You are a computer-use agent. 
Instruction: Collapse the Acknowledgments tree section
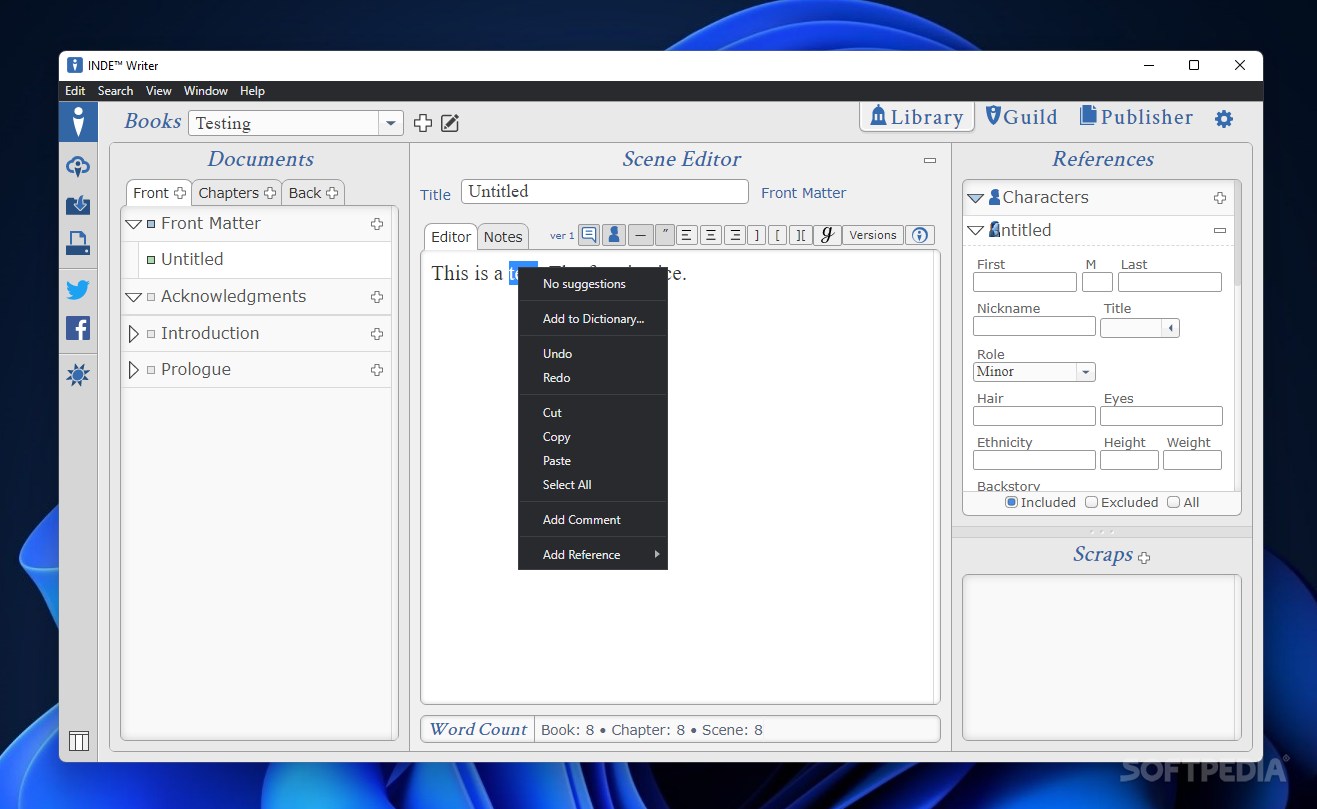pos(134,297)
